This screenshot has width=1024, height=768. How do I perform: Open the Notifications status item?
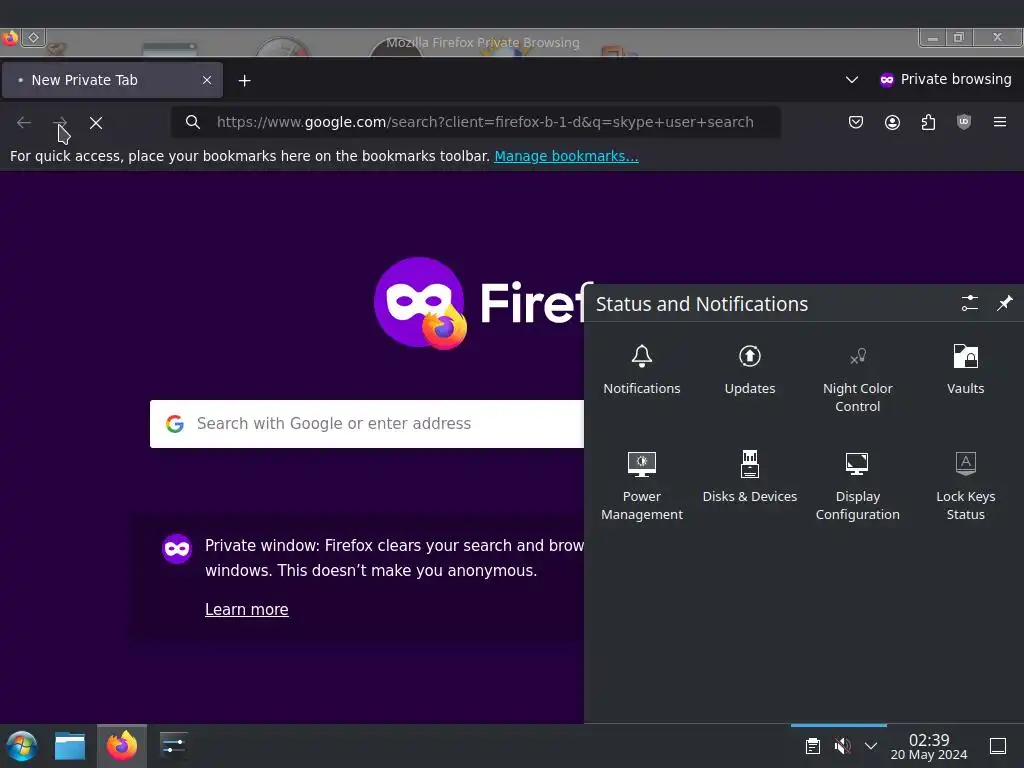(x=641, y=370)
